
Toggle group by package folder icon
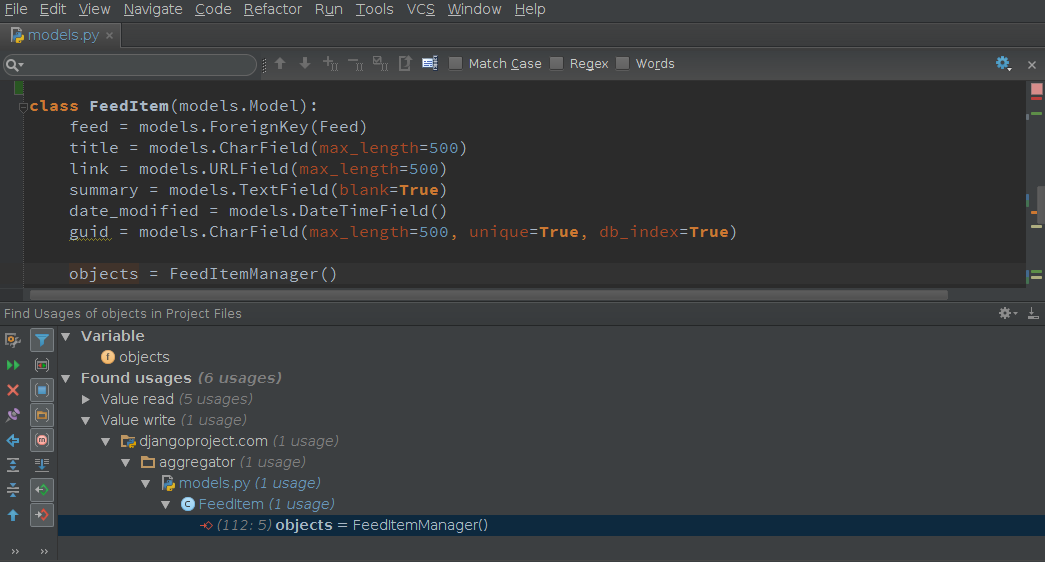pos(41,415)
